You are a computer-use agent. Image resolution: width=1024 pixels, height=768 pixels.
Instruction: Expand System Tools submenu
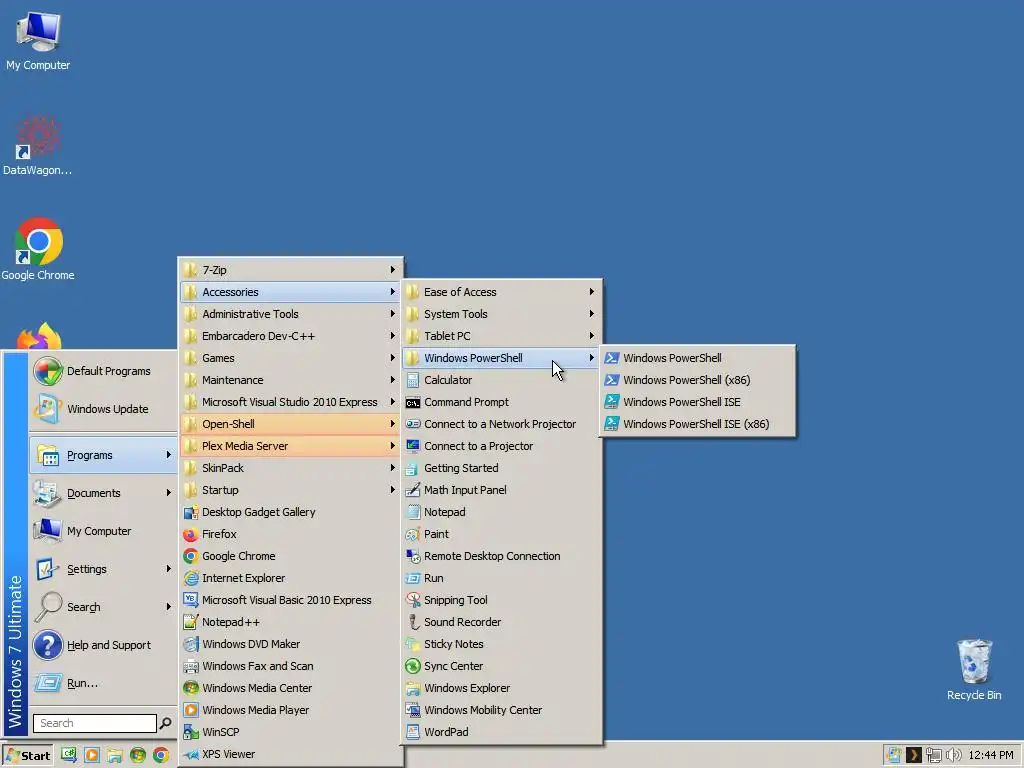click(x=502, y=313)
